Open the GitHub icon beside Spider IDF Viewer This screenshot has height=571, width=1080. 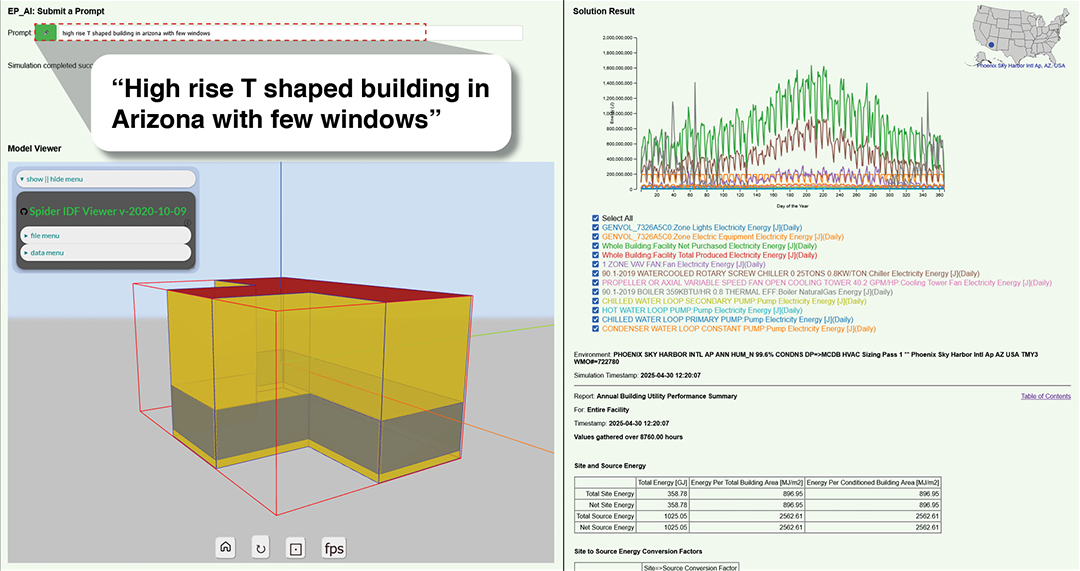pyautogui.click(x=26, y=211)
